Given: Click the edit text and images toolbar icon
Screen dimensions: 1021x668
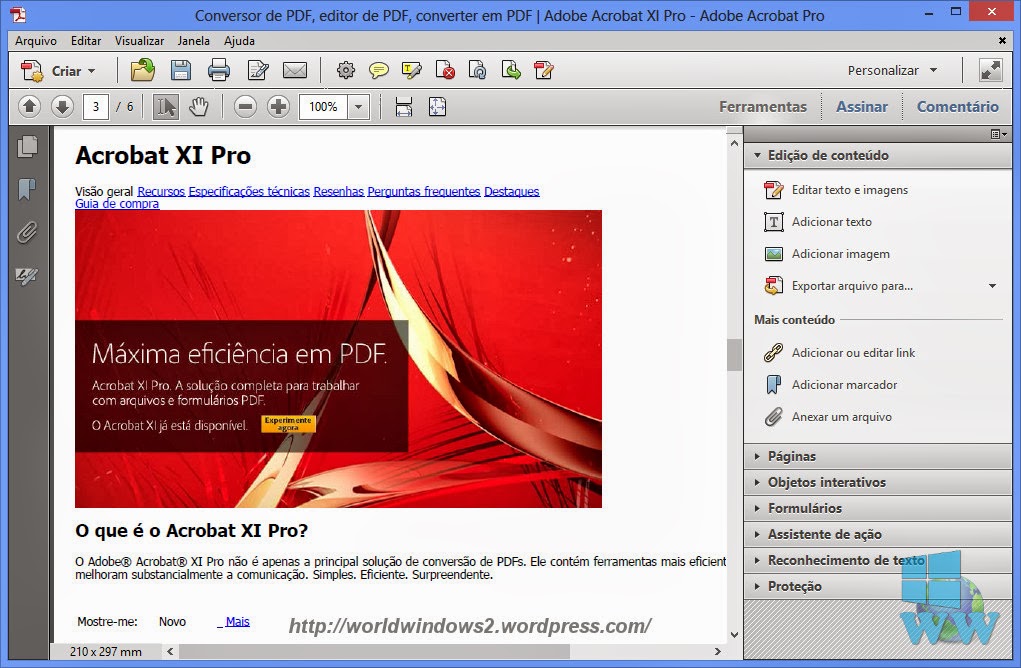Looking at the screenshot, I should point(543,70).
